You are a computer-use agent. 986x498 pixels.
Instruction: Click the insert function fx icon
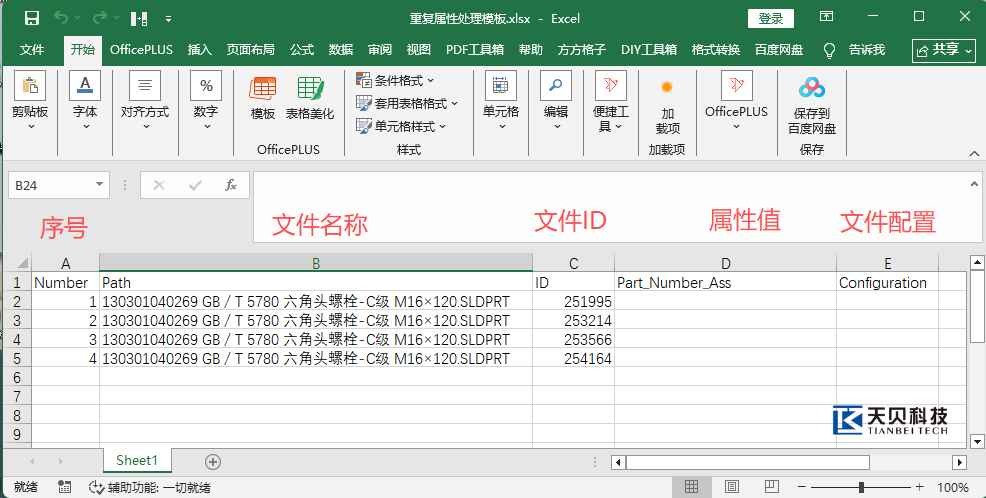coord(231,185)
